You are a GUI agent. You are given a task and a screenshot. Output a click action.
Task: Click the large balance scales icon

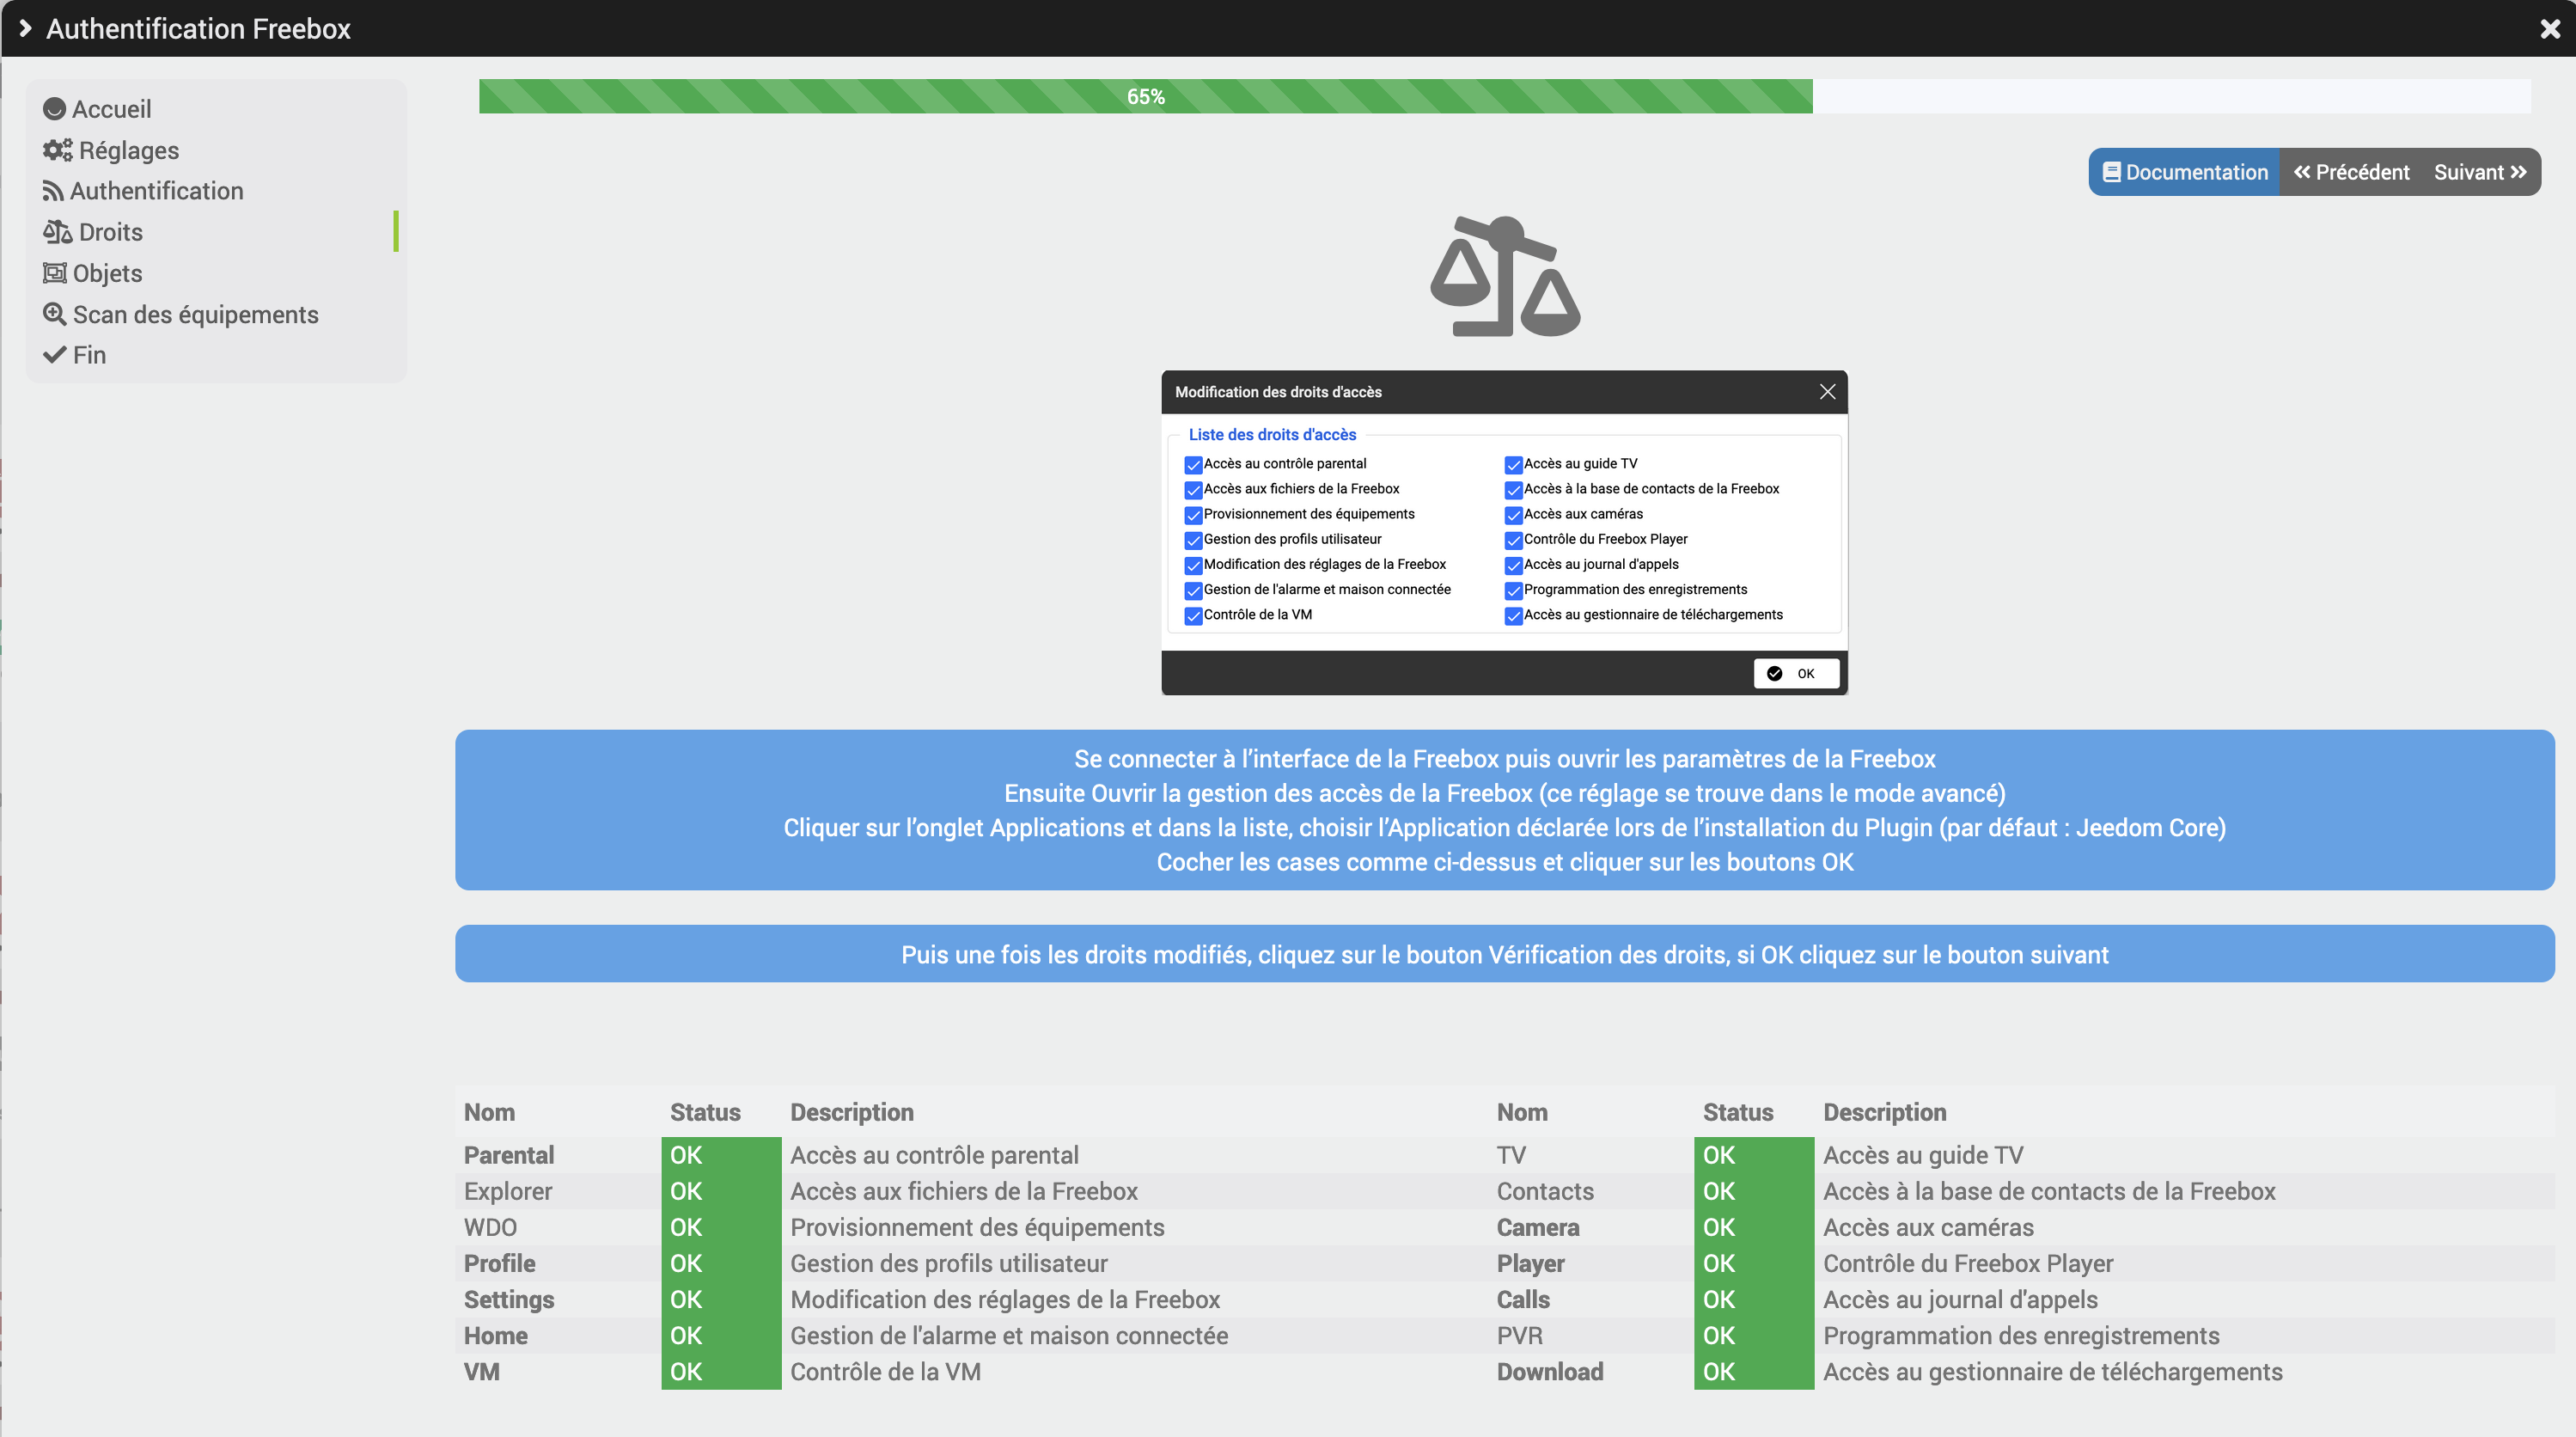[x=1505, y=277]
